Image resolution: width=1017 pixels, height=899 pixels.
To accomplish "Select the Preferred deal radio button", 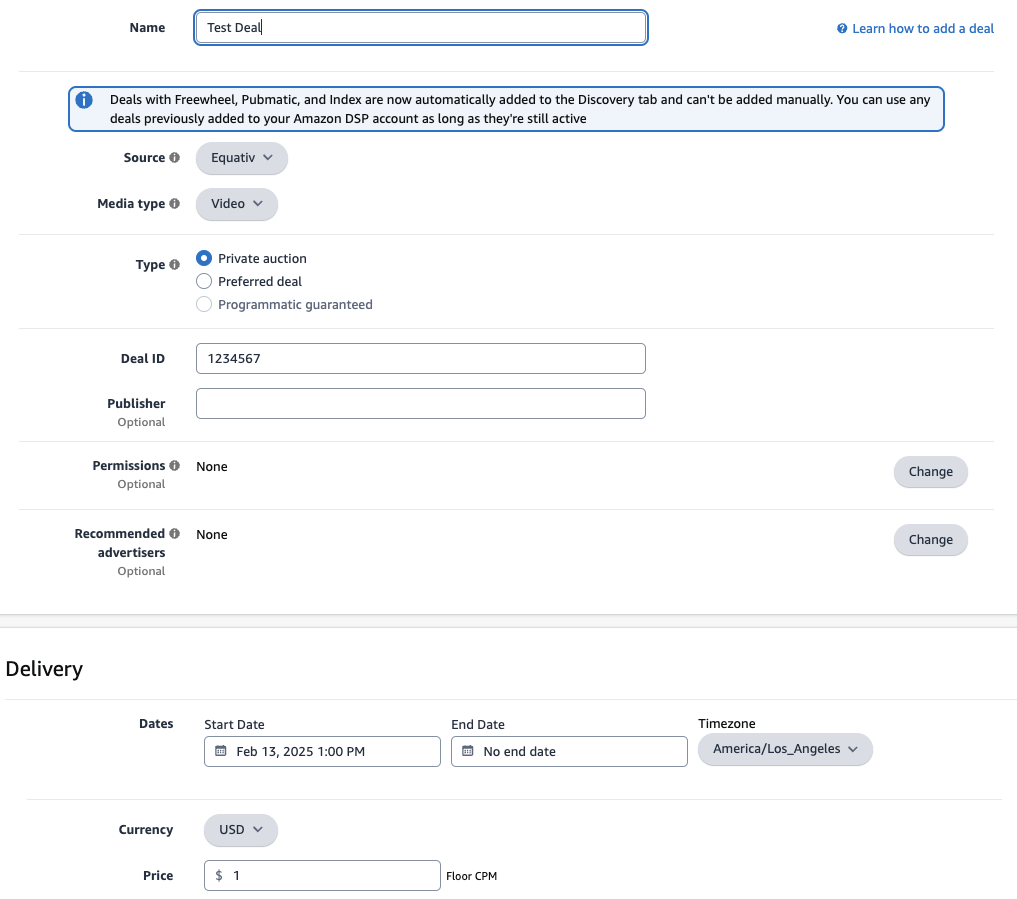I will point(204,282).
